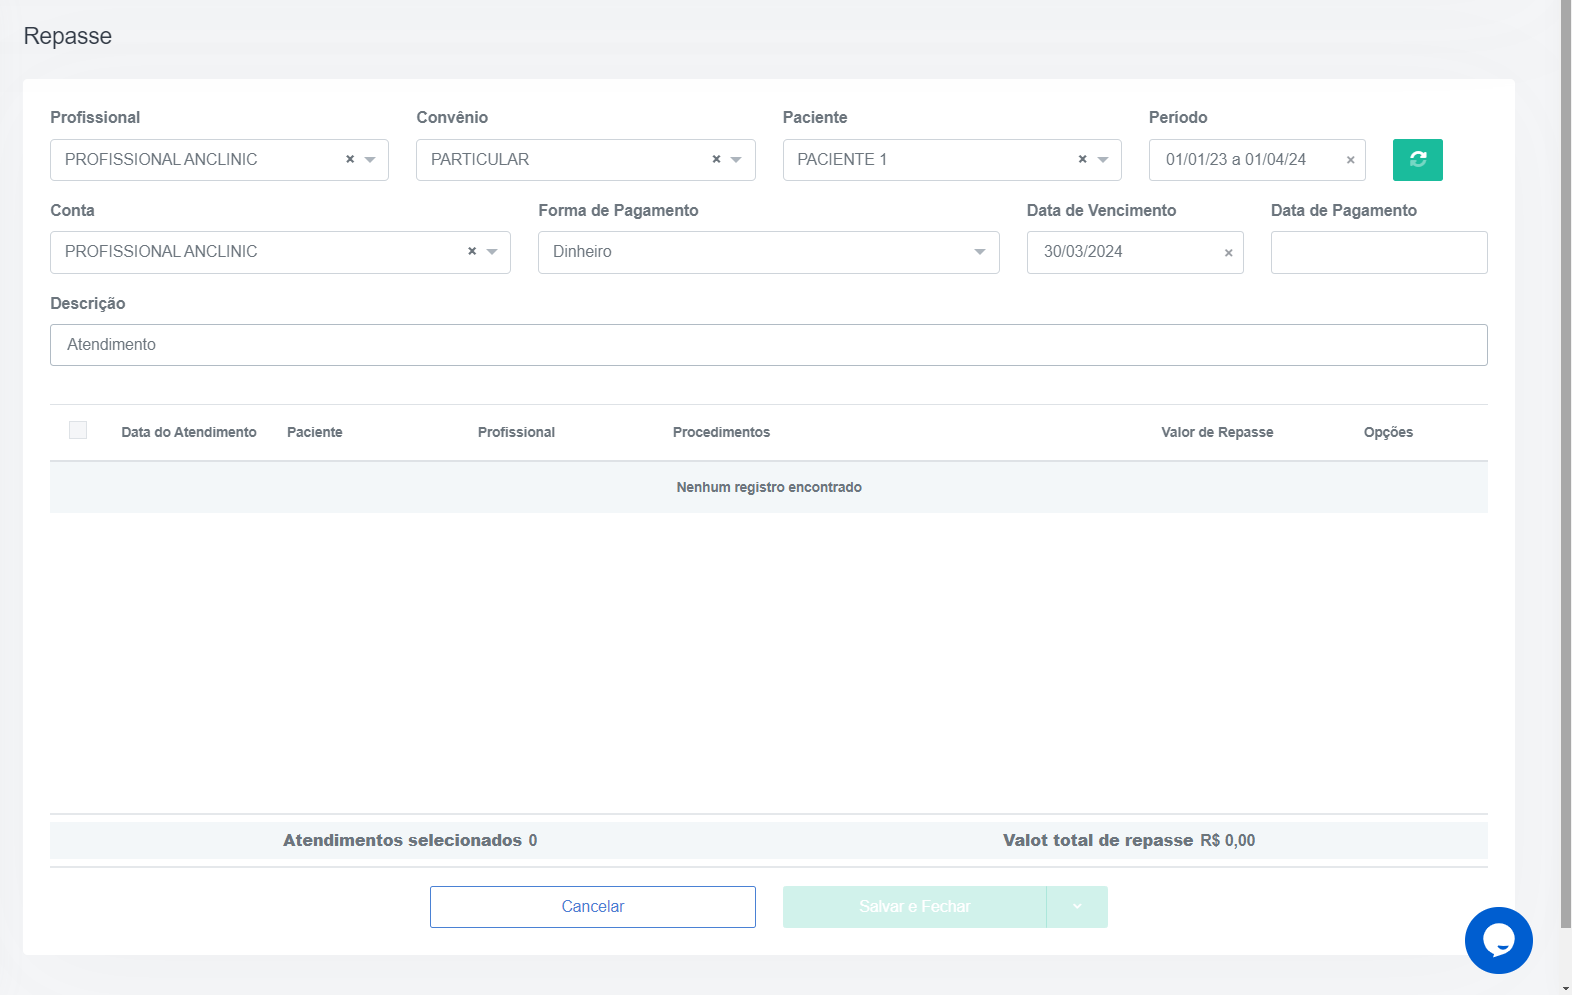Viewport: 1572px width, 995px height.
Task: Click the Salvar e Fechar button
Action: pyautogui.click(x=914, y=907)
